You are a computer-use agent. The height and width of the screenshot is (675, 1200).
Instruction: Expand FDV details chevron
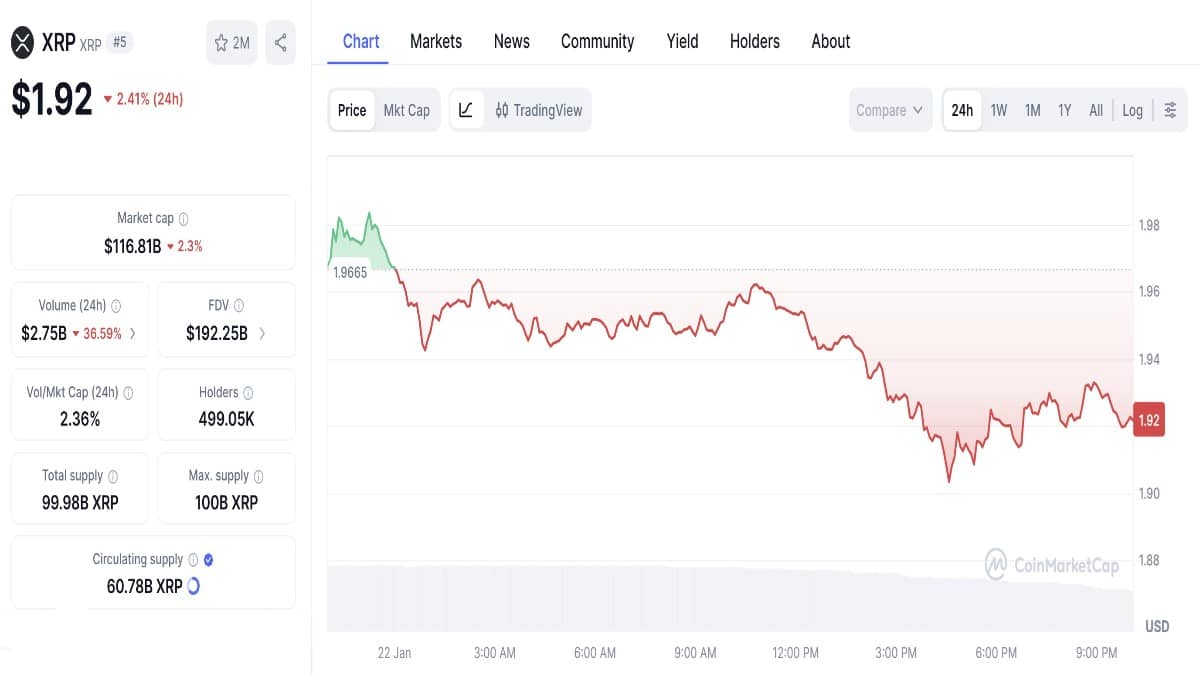point(262,333)
